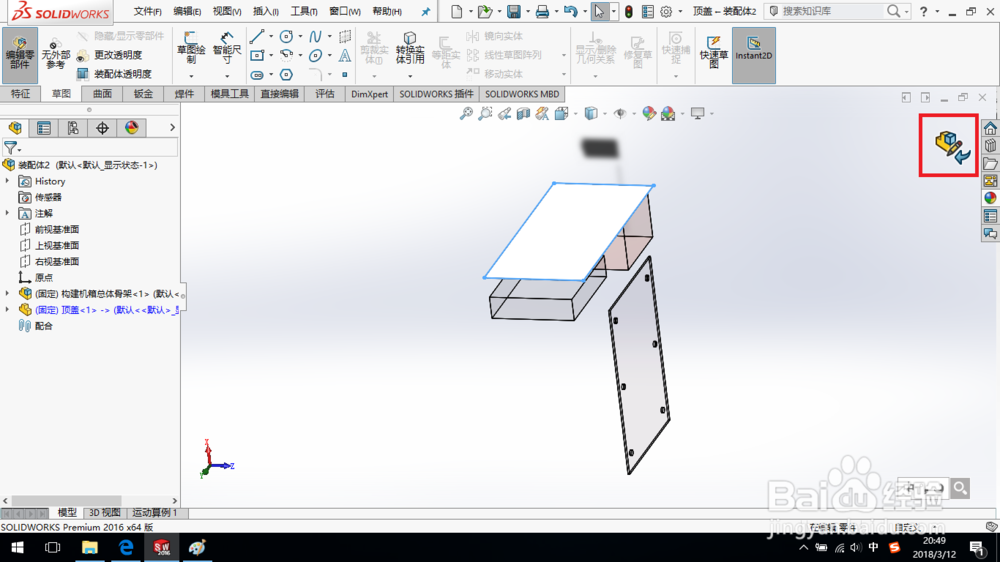Open dropdown under Sketch (草图绘制)
This screenshot has width=1000, height=562.
click(191, 77)
